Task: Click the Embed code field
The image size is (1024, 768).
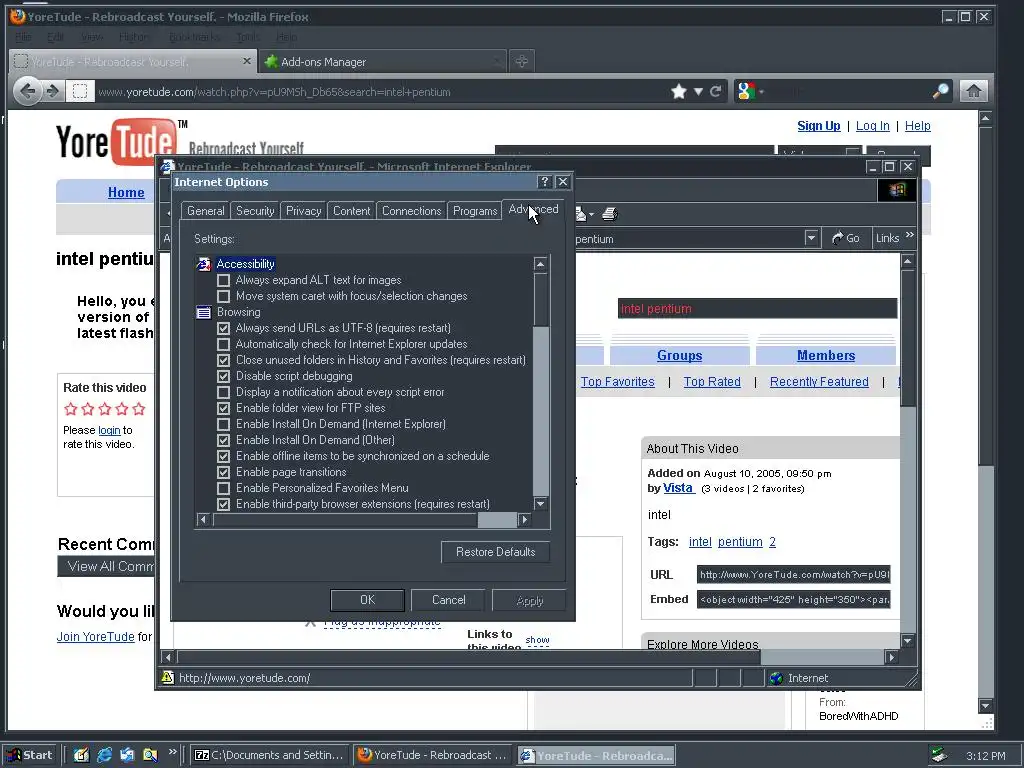Action: click(x=793, y=600)
